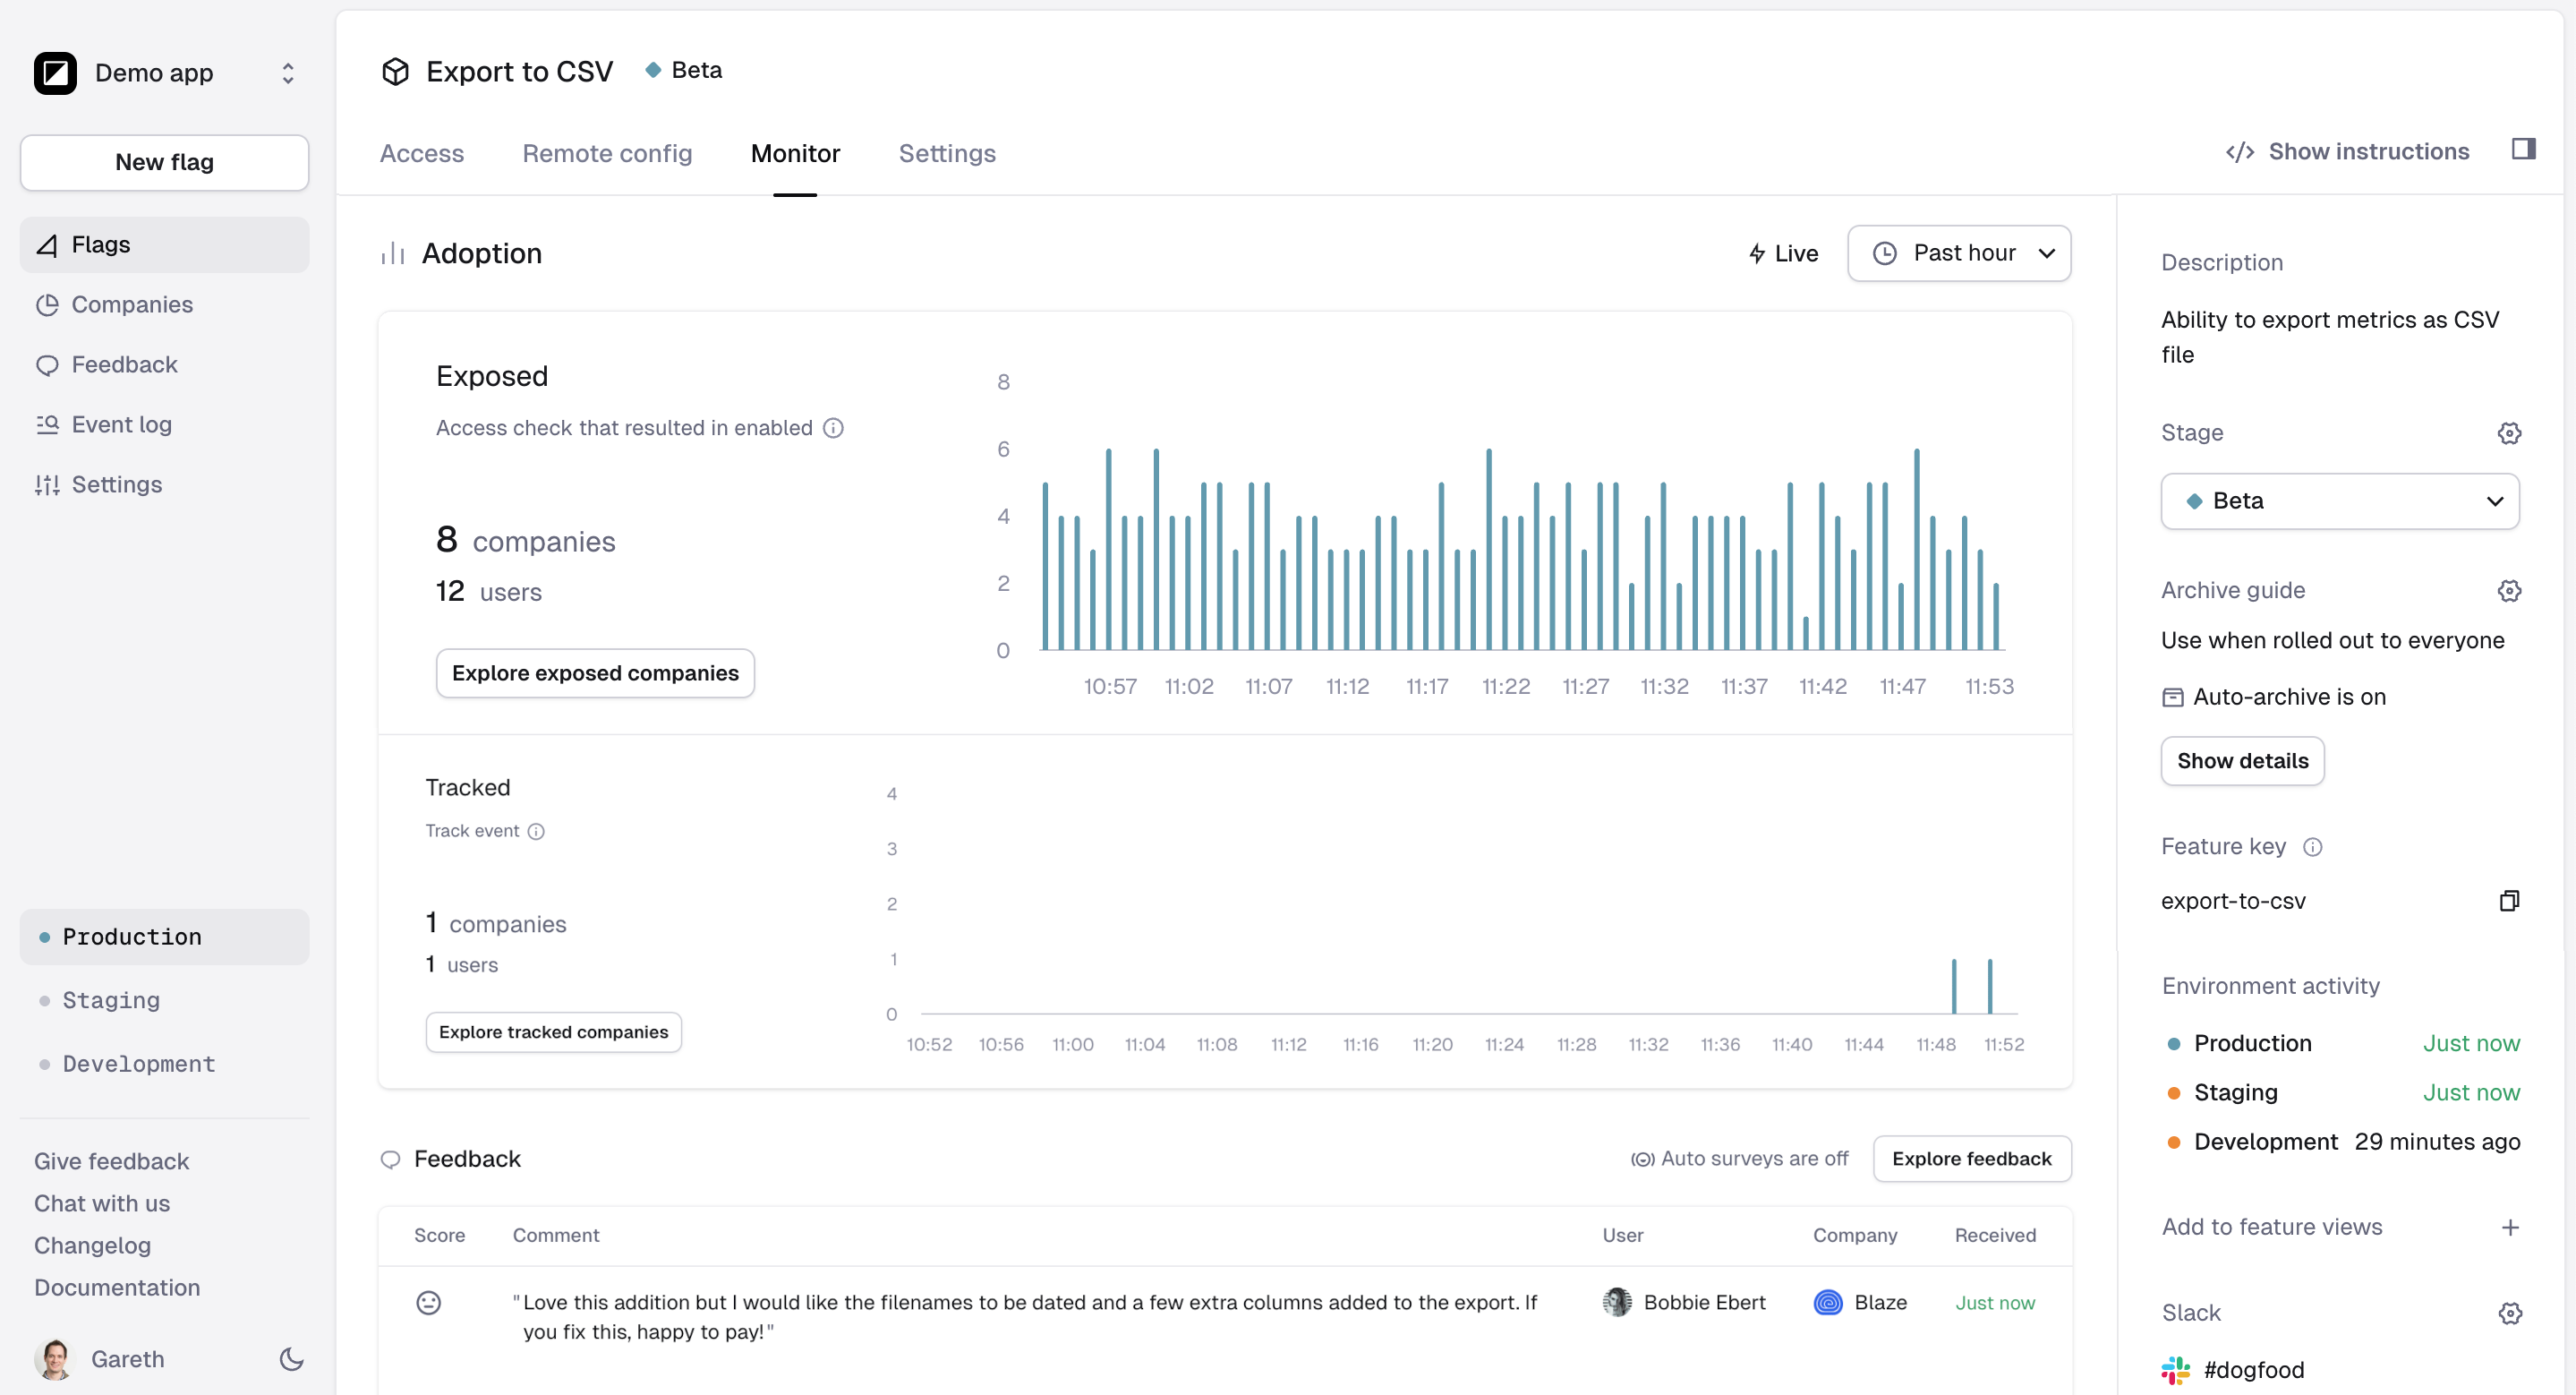Toggle Live updates mode
This screenshot has height=1395, width=2576.
point(1783,254)
